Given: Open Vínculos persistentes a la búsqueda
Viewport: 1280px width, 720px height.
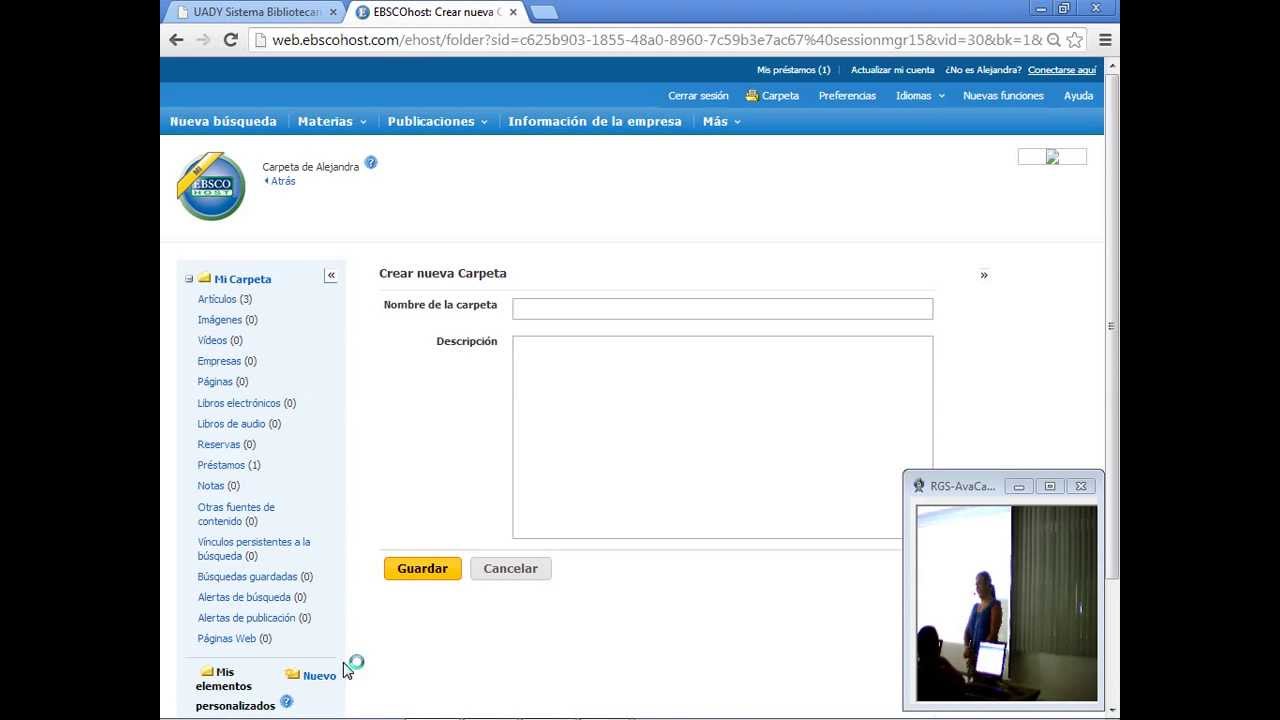Looking at the screenshot, I should click(x=254, y=549).
